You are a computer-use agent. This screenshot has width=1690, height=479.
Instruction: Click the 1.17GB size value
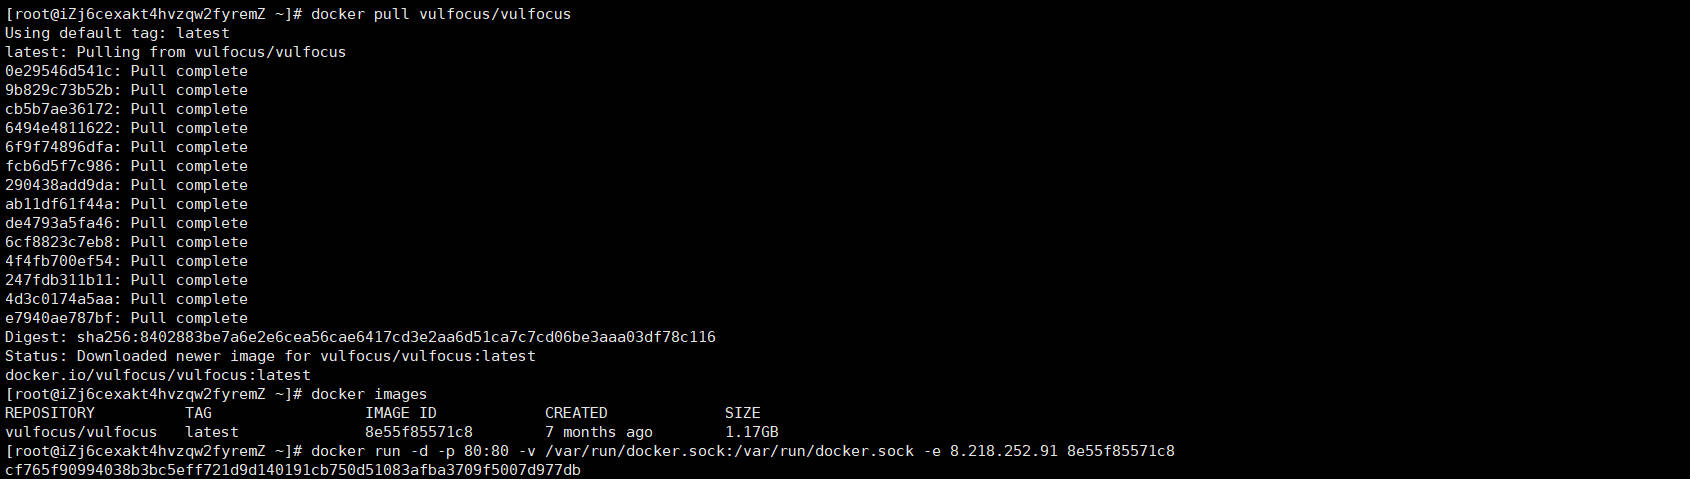(x=752, y=432)
